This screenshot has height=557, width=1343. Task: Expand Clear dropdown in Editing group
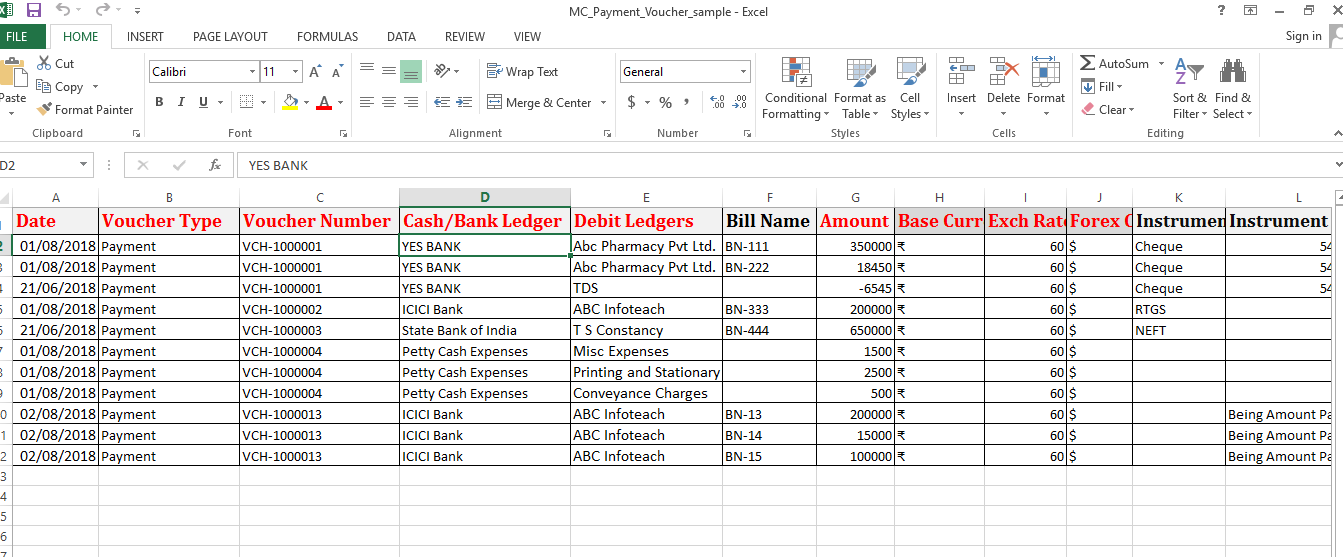coord(1131,110)
